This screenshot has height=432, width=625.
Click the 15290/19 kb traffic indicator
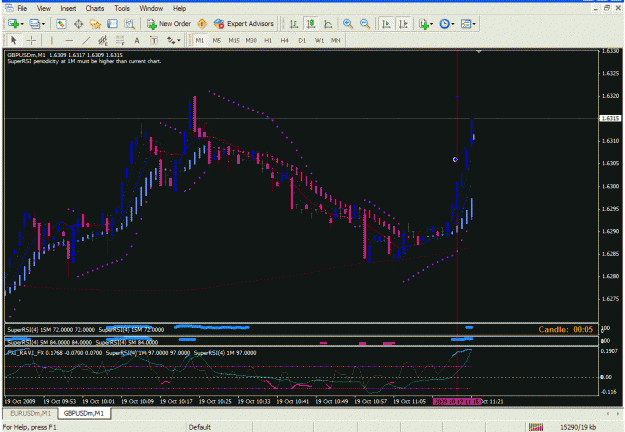578,427
